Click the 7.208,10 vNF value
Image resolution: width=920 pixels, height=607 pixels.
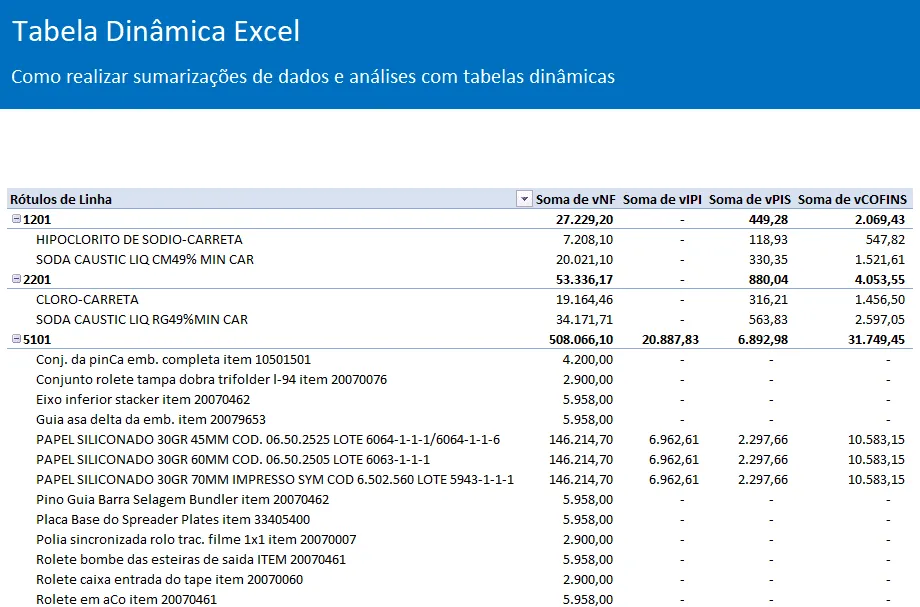click(x=588, y=239)
